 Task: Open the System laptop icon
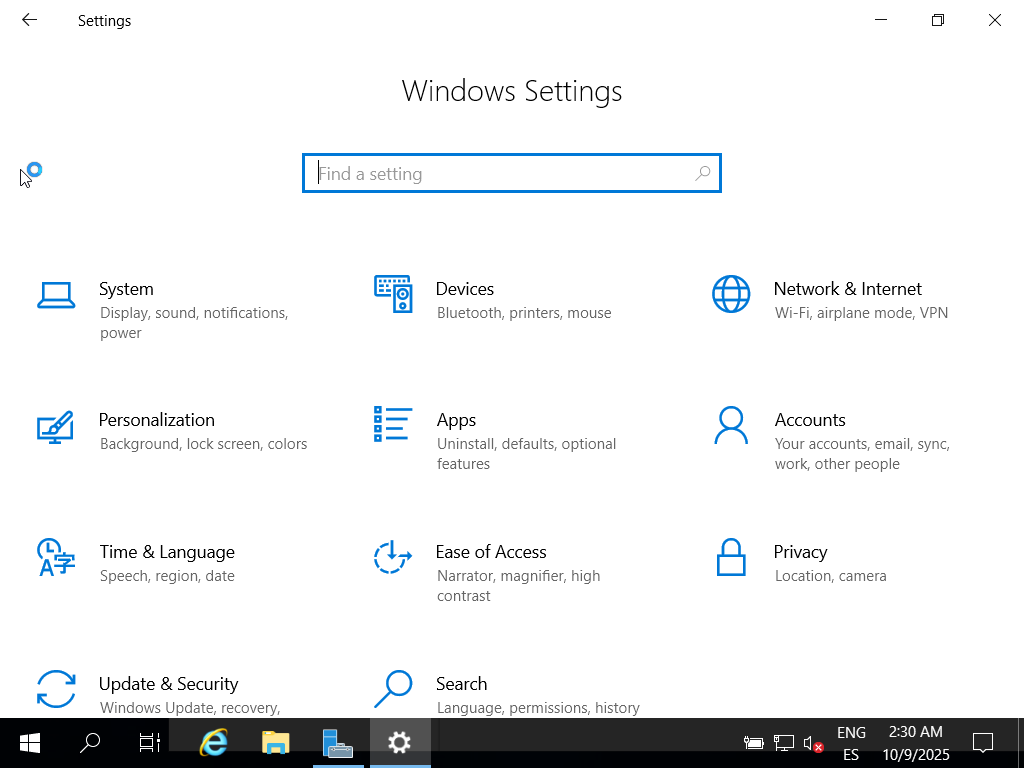coord(56,295)
